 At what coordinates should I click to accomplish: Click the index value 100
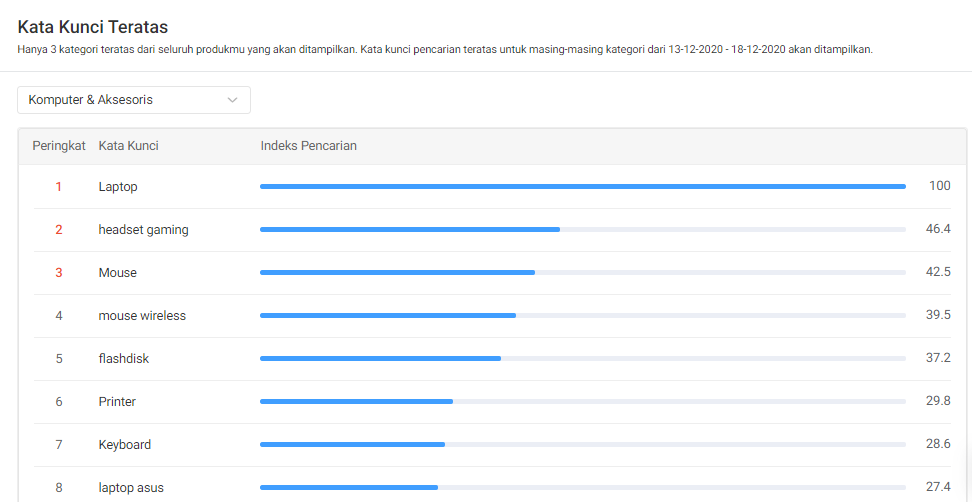point(940,186)
